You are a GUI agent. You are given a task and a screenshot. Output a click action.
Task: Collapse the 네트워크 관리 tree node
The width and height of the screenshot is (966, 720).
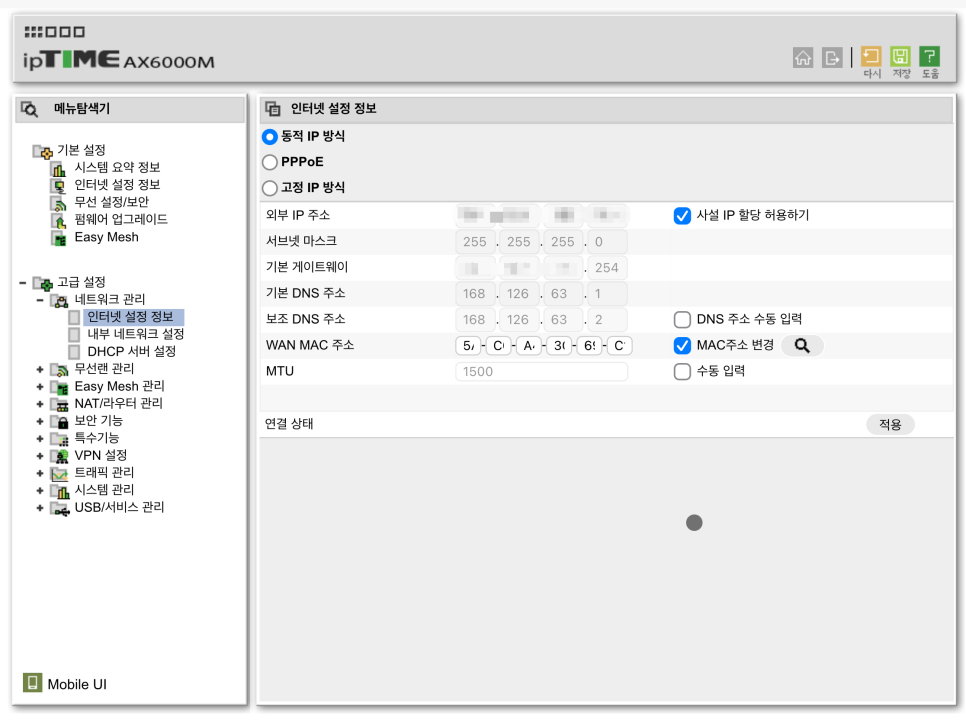coord(40,301)
